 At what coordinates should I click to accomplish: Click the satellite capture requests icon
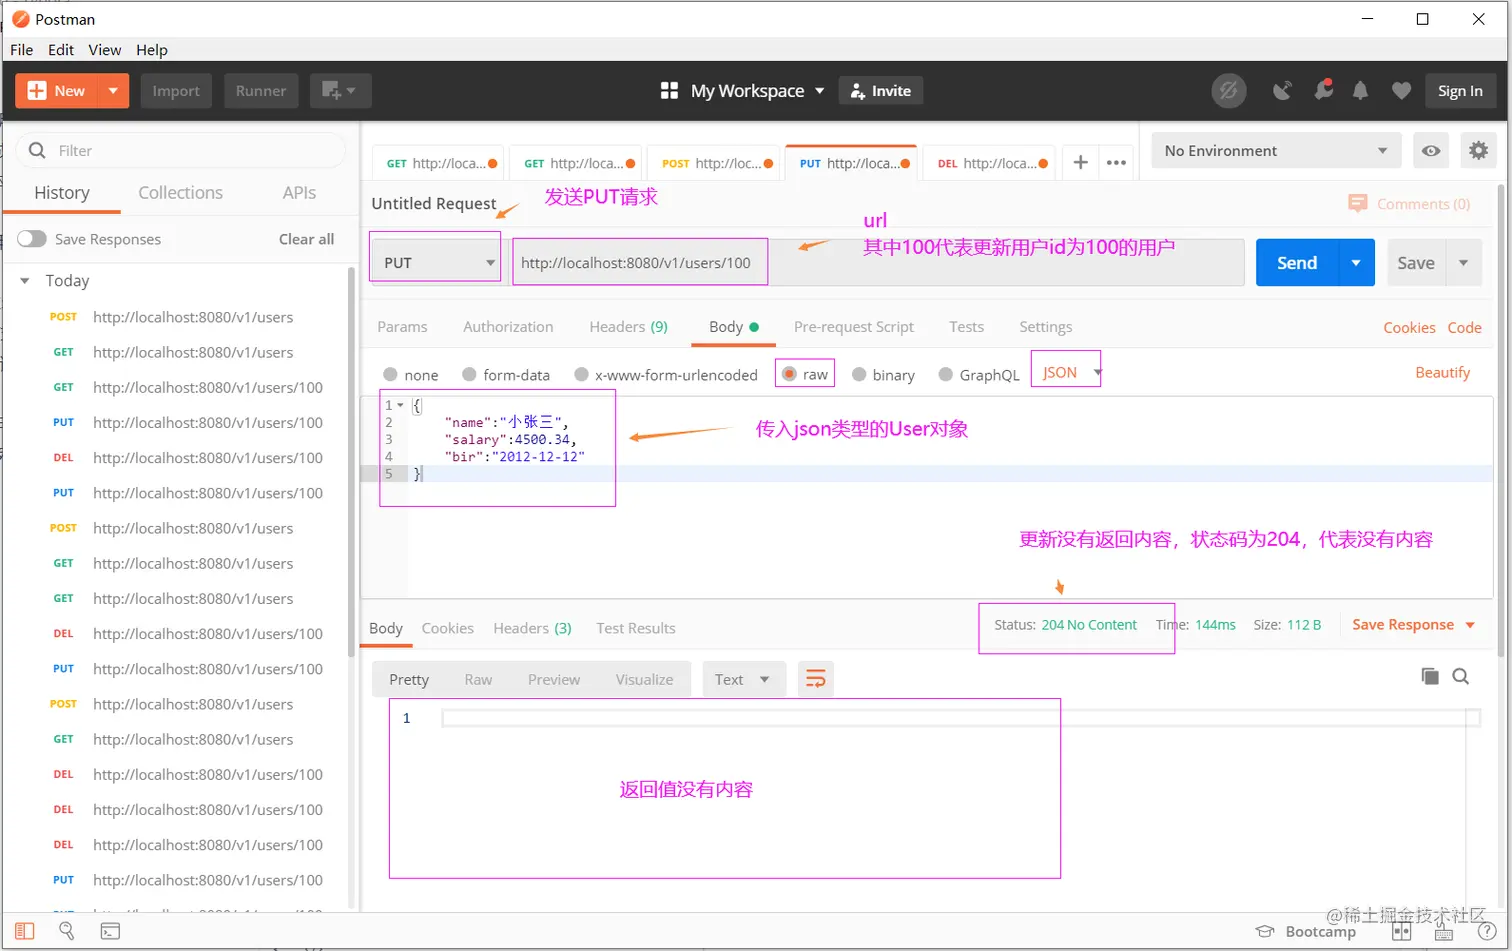pos(1282,91)
